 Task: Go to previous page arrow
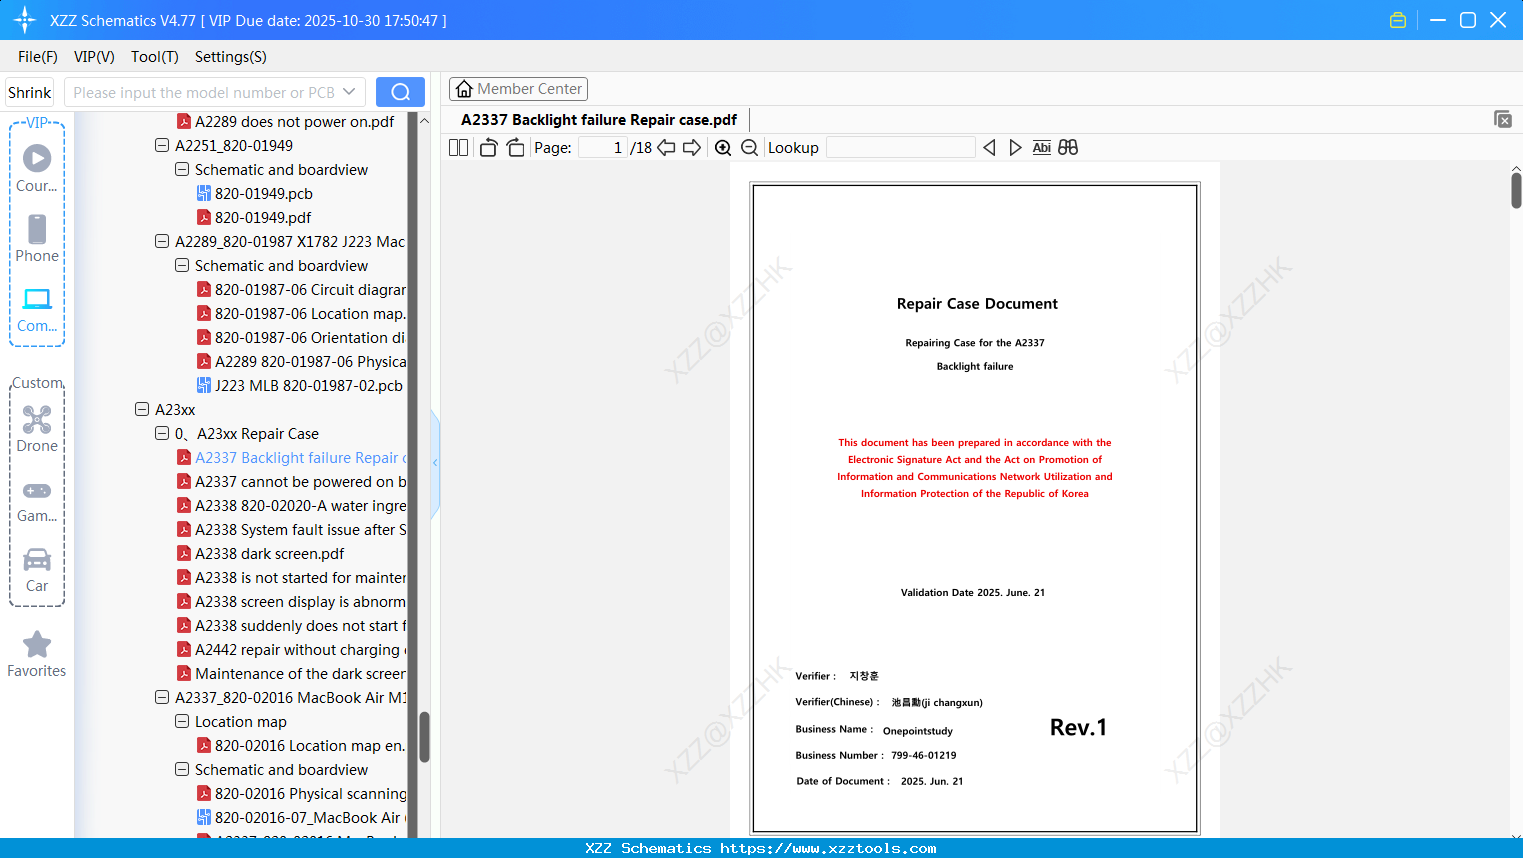pyautogui.click(x=666, y=148)
